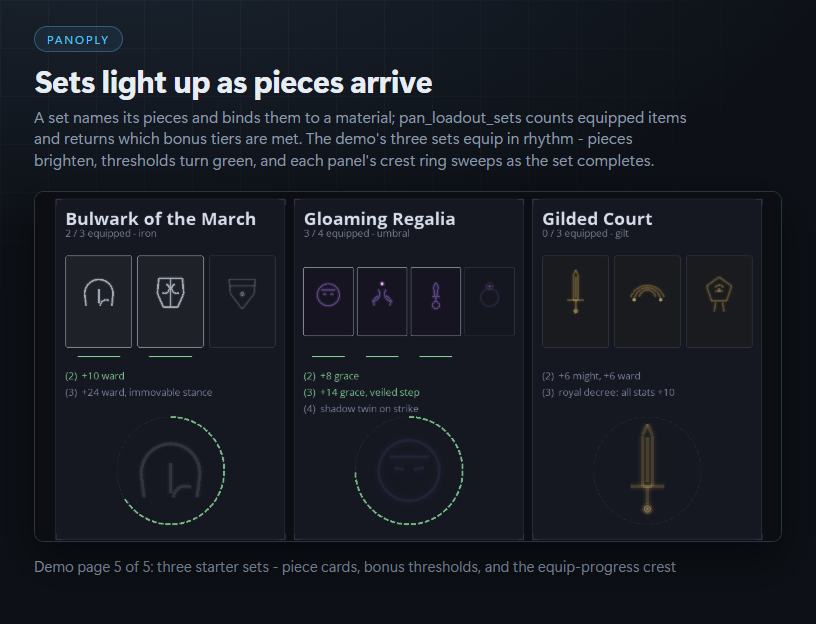Select the gilt crest badge card

719,301
